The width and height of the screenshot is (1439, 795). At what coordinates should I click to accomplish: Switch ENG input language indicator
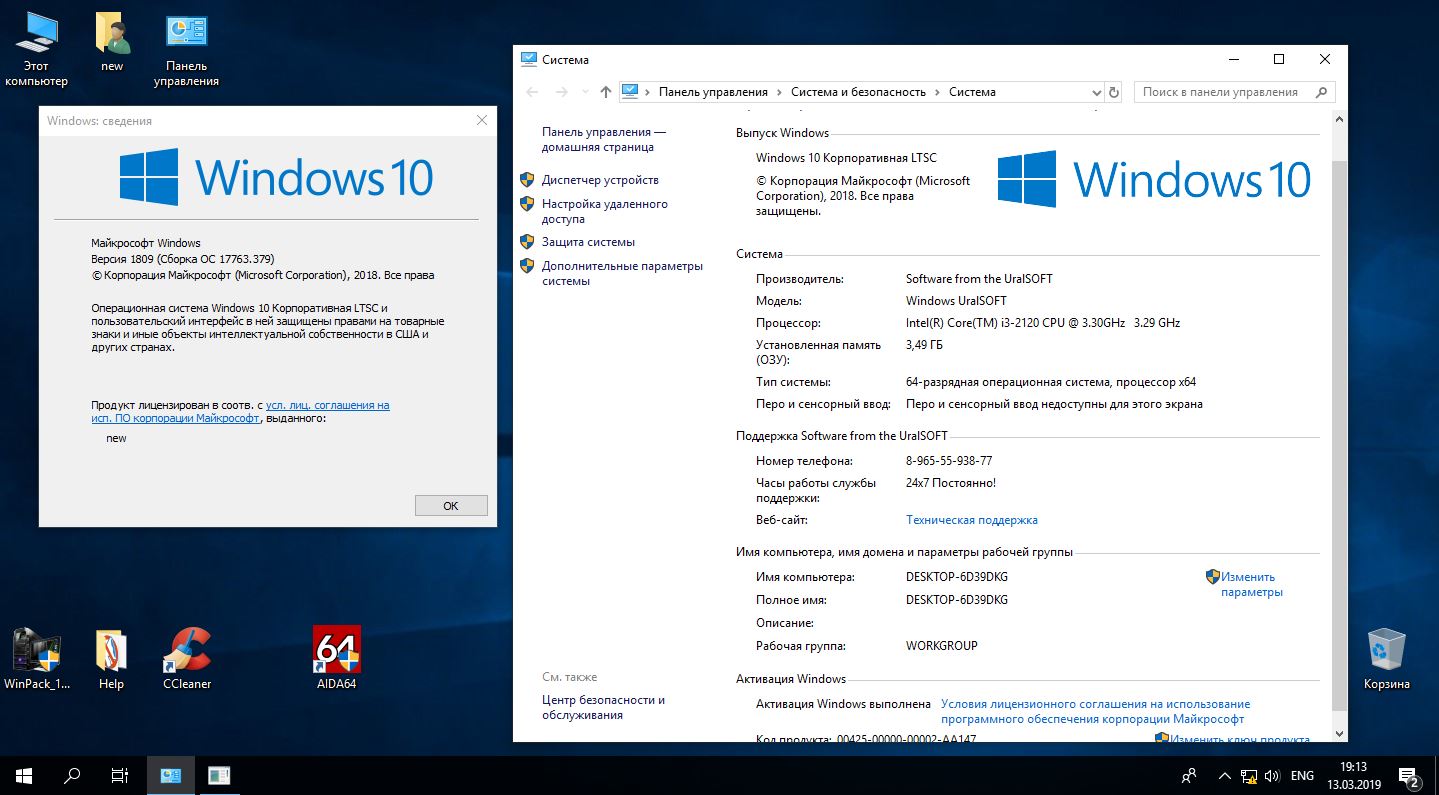1302,775
